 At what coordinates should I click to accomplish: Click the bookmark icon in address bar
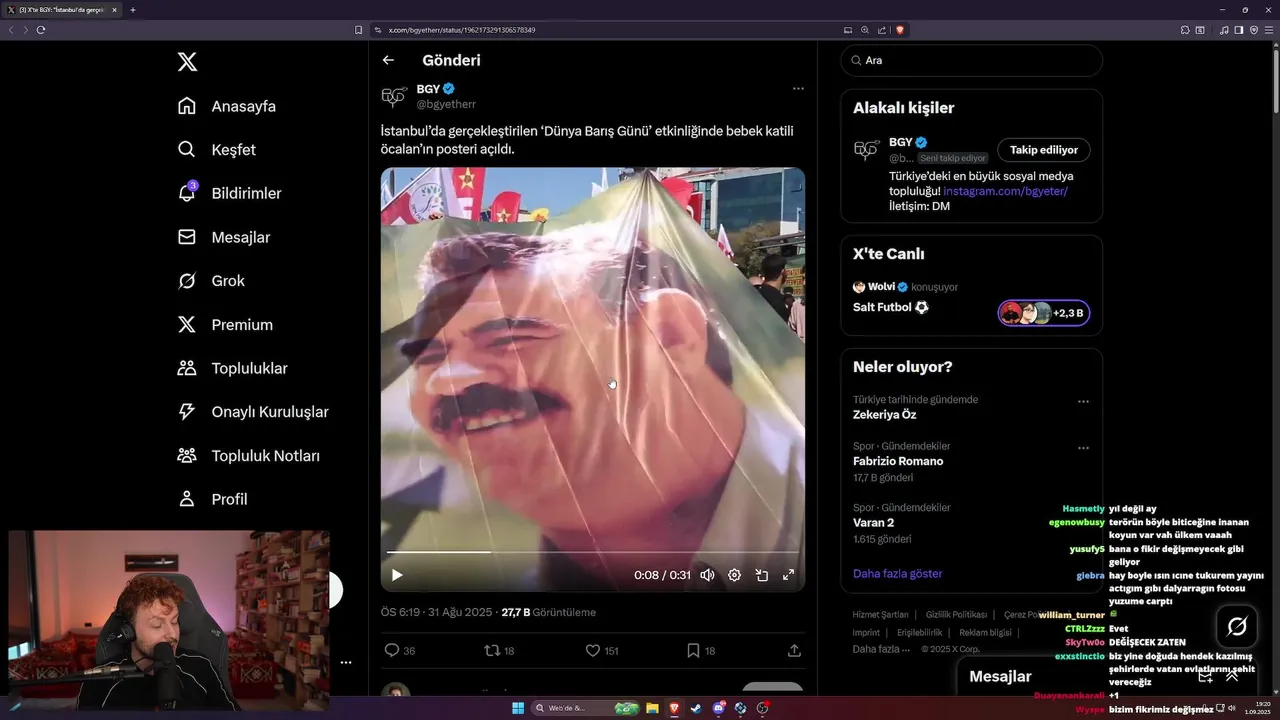(x=359, y=30)
